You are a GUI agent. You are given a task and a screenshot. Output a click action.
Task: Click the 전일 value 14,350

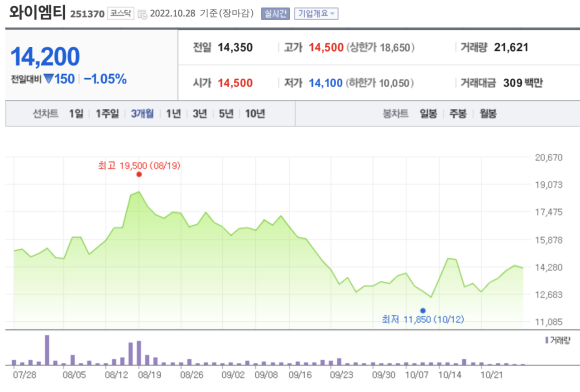[x=235, y=47]
